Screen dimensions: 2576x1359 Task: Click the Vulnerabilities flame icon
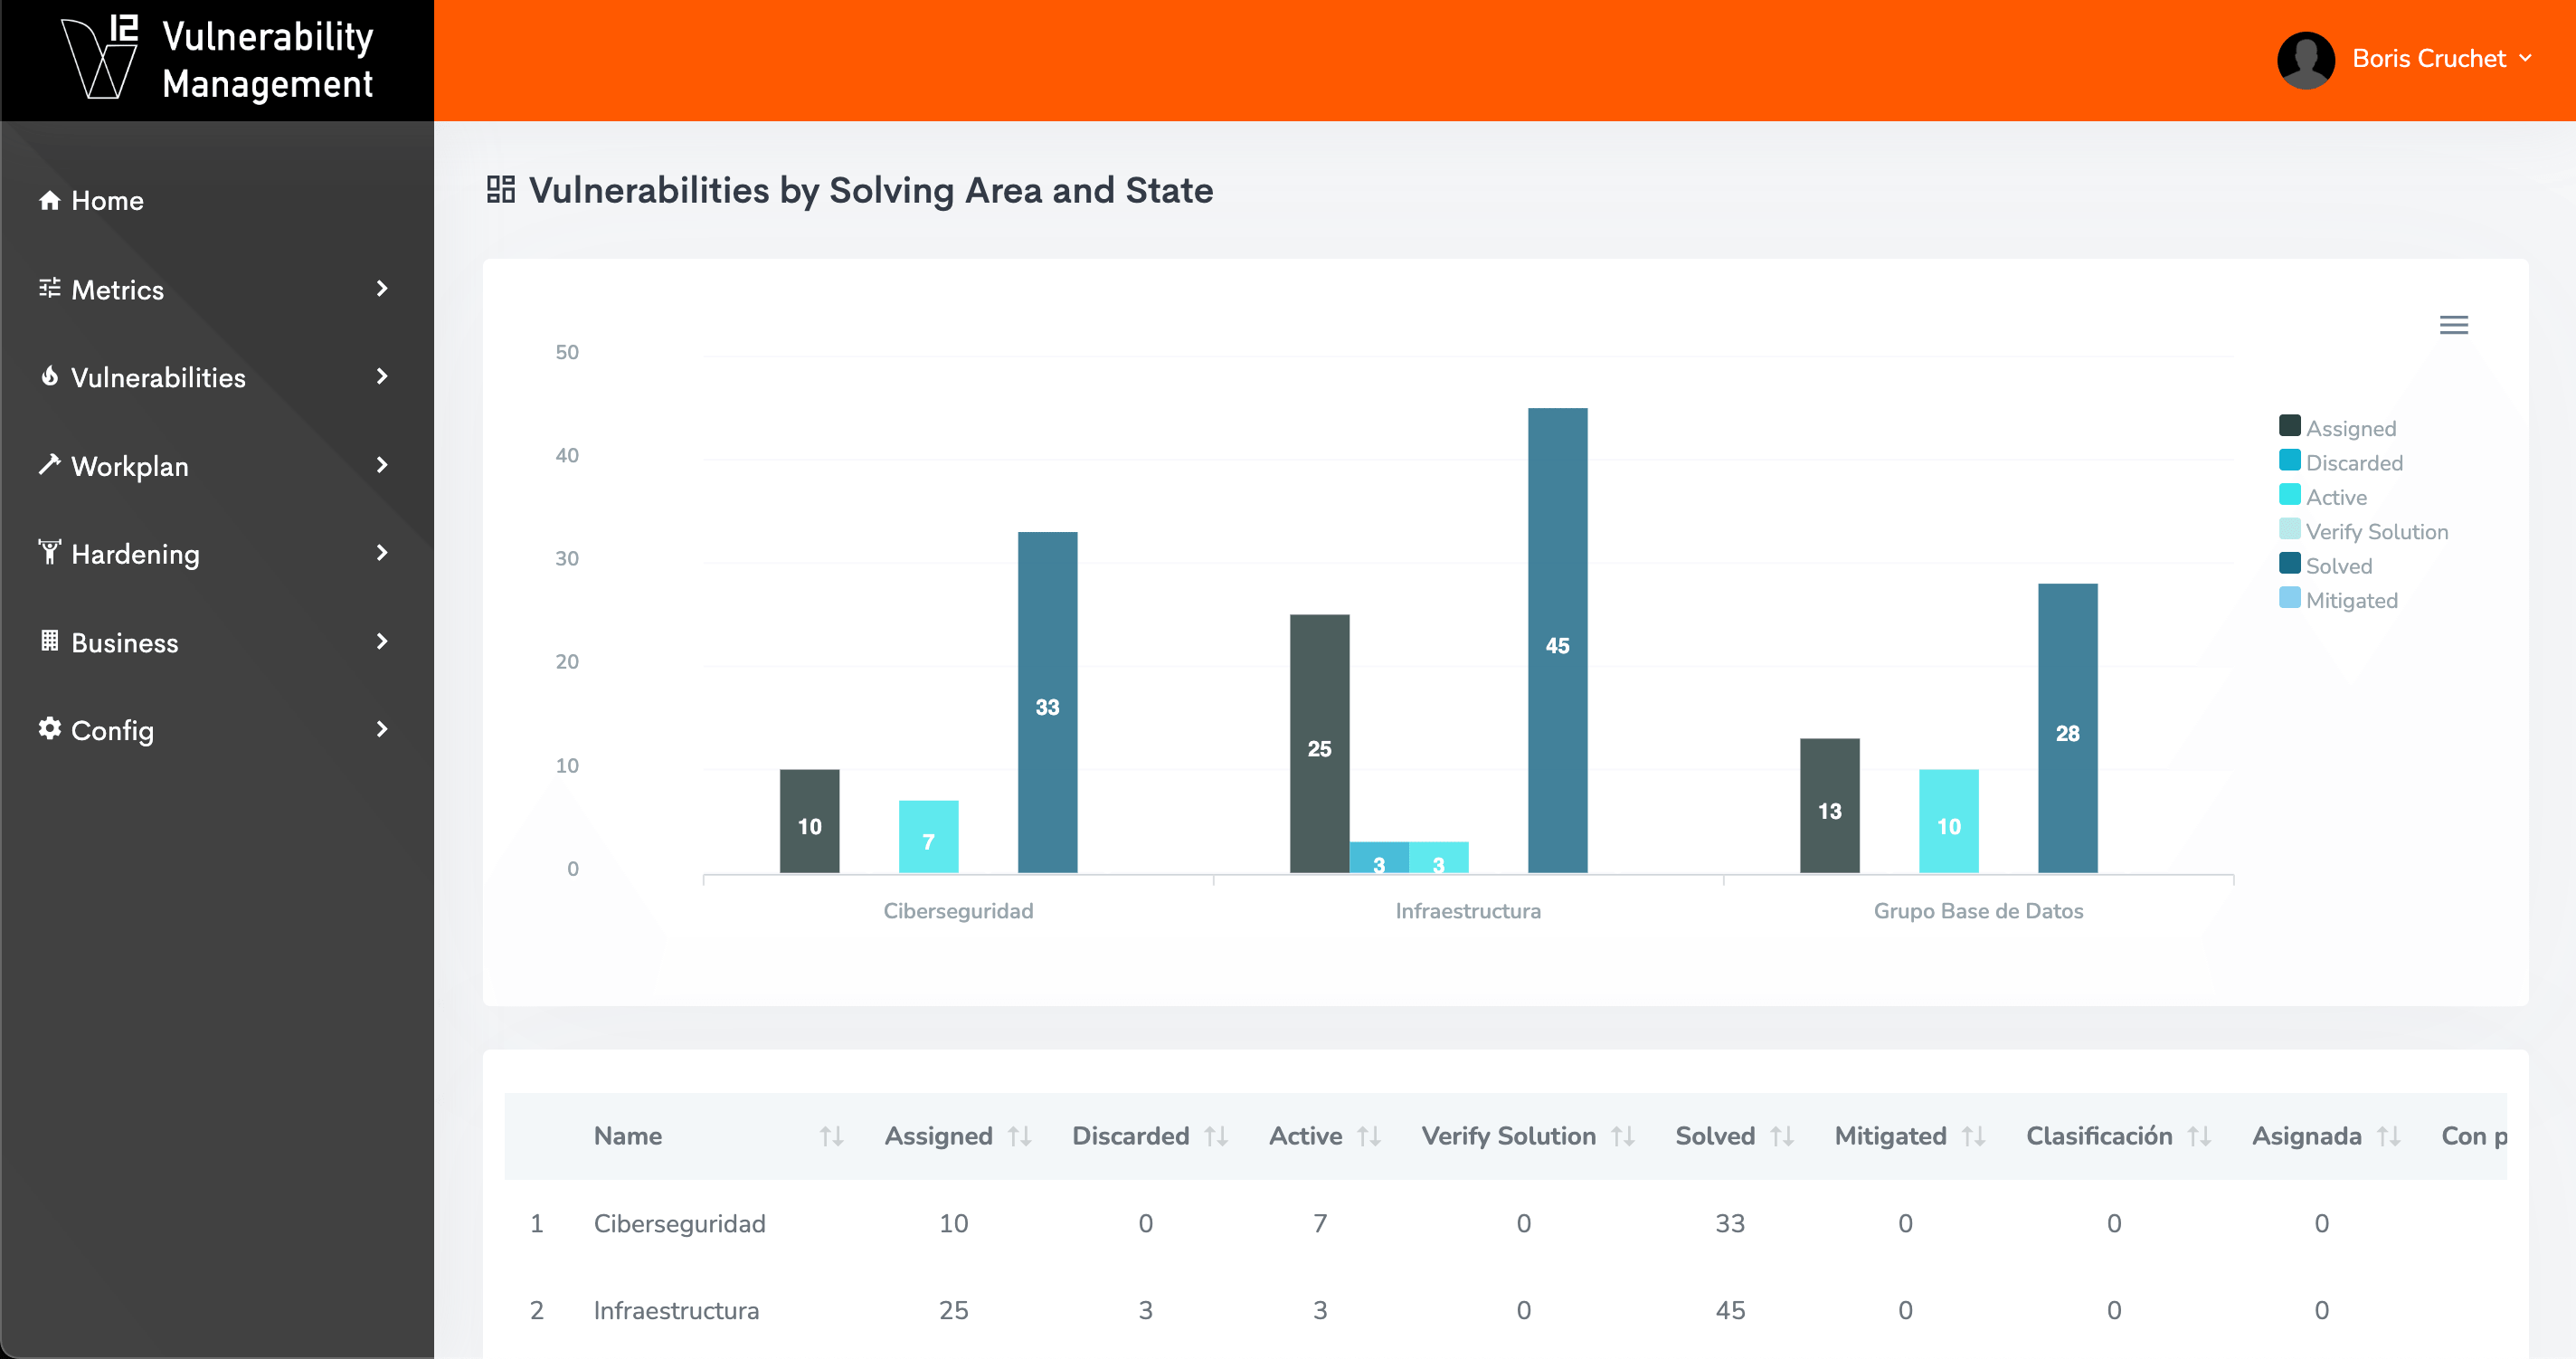(49, 376)
